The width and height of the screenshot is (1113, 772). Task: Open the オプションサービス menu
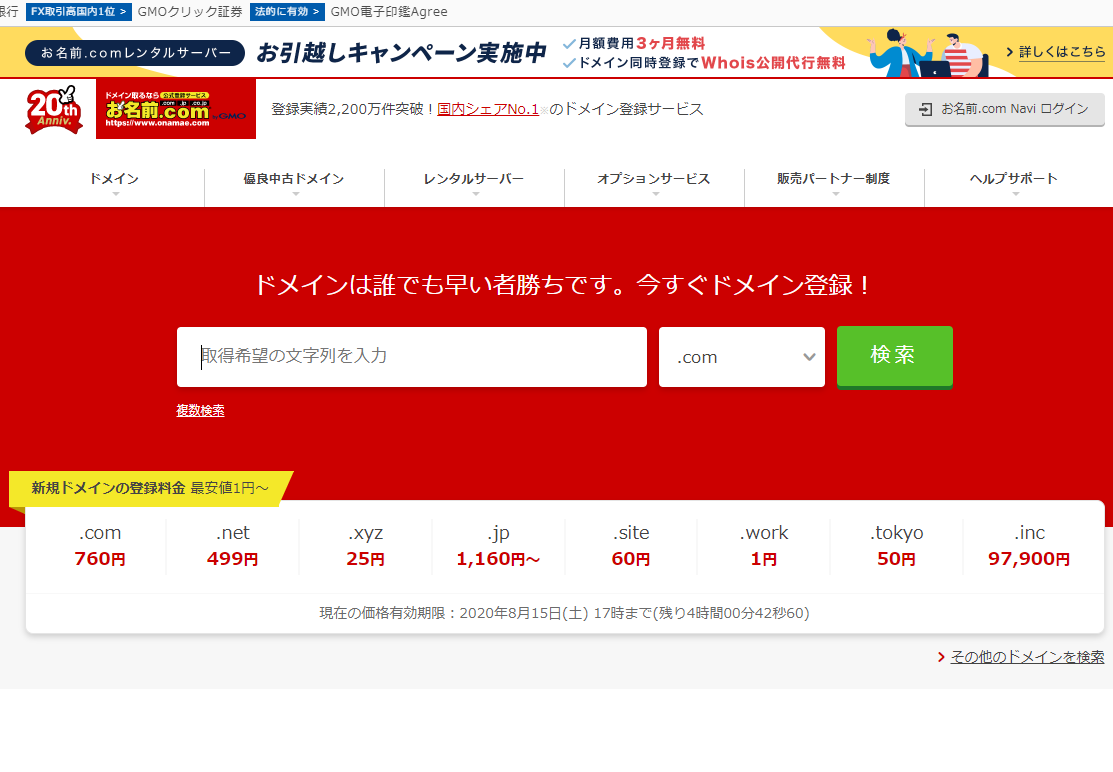tap(654, 179)
